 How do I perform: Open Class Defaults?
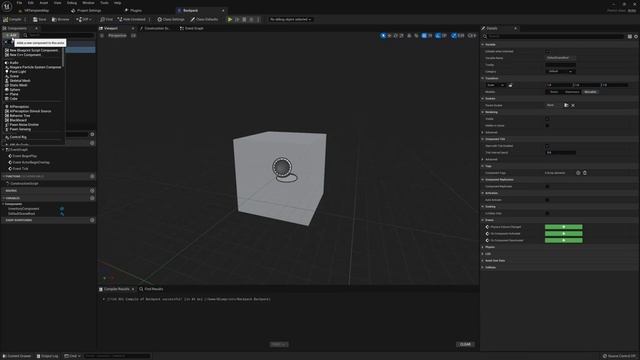click(x=204, y=19)
